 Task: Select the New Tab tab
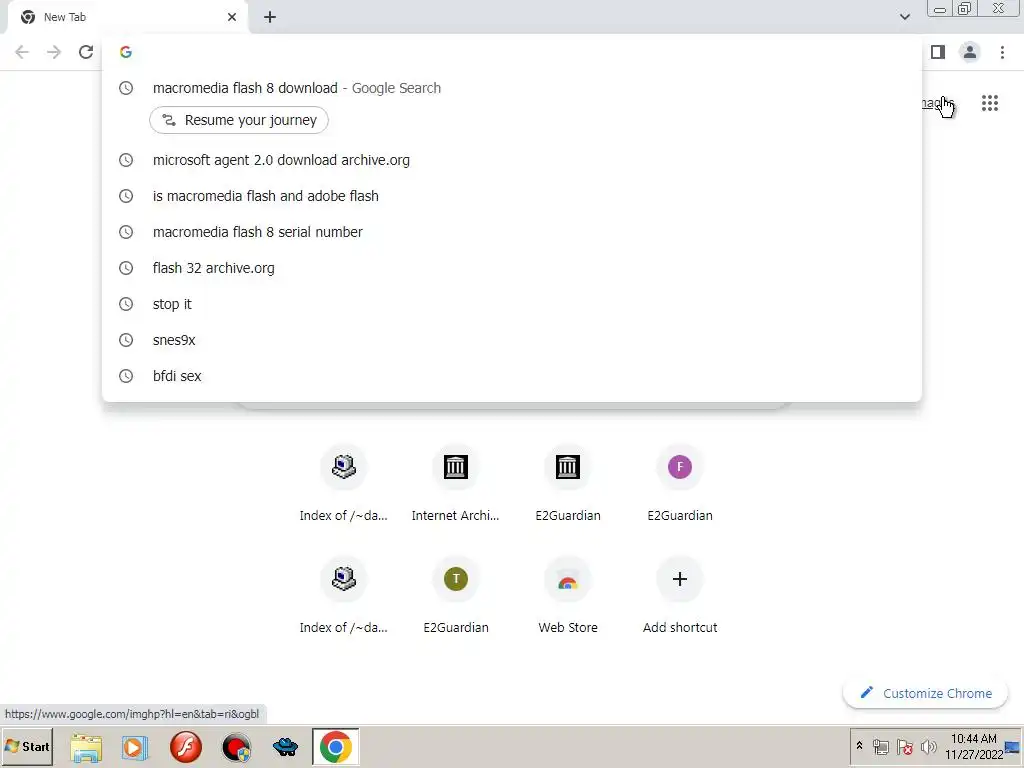pyautogui.click(x=127, y=17)
